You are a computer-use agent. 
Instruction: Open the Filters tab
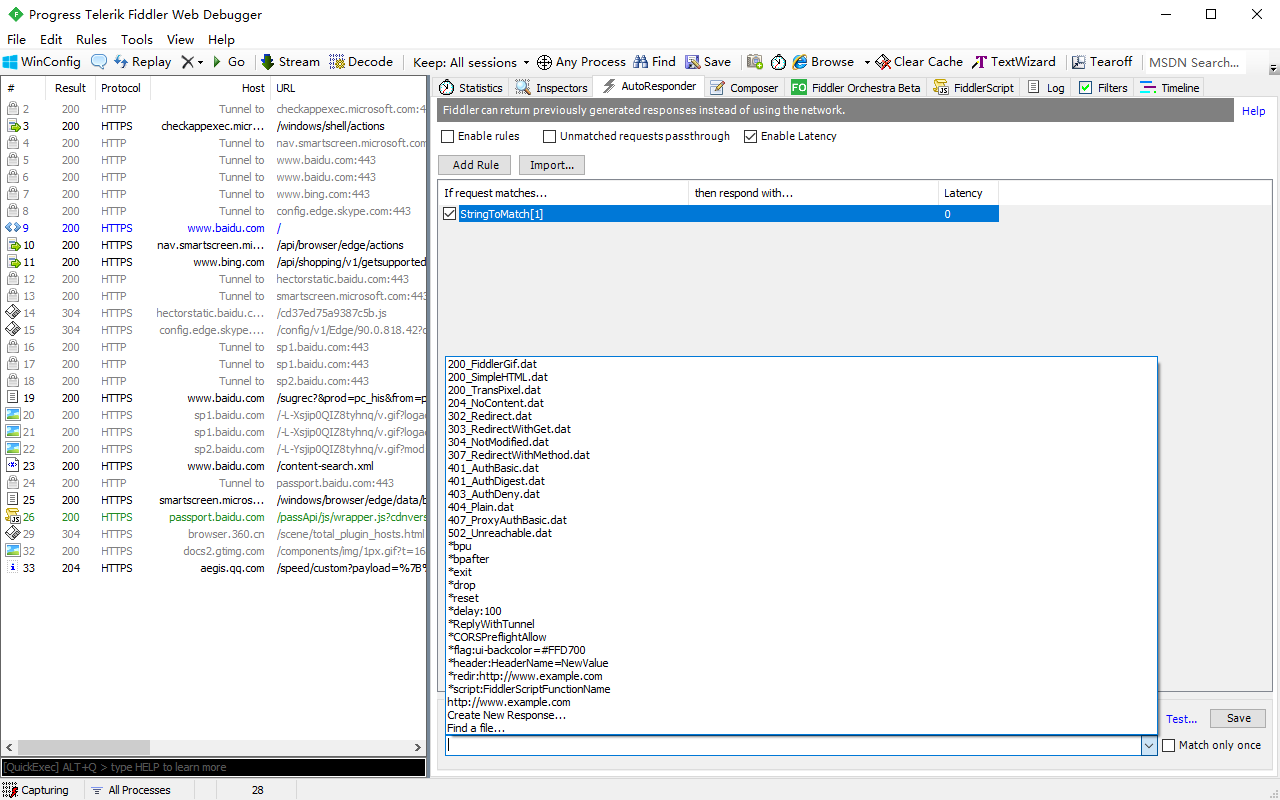(x=1103, y=88)
